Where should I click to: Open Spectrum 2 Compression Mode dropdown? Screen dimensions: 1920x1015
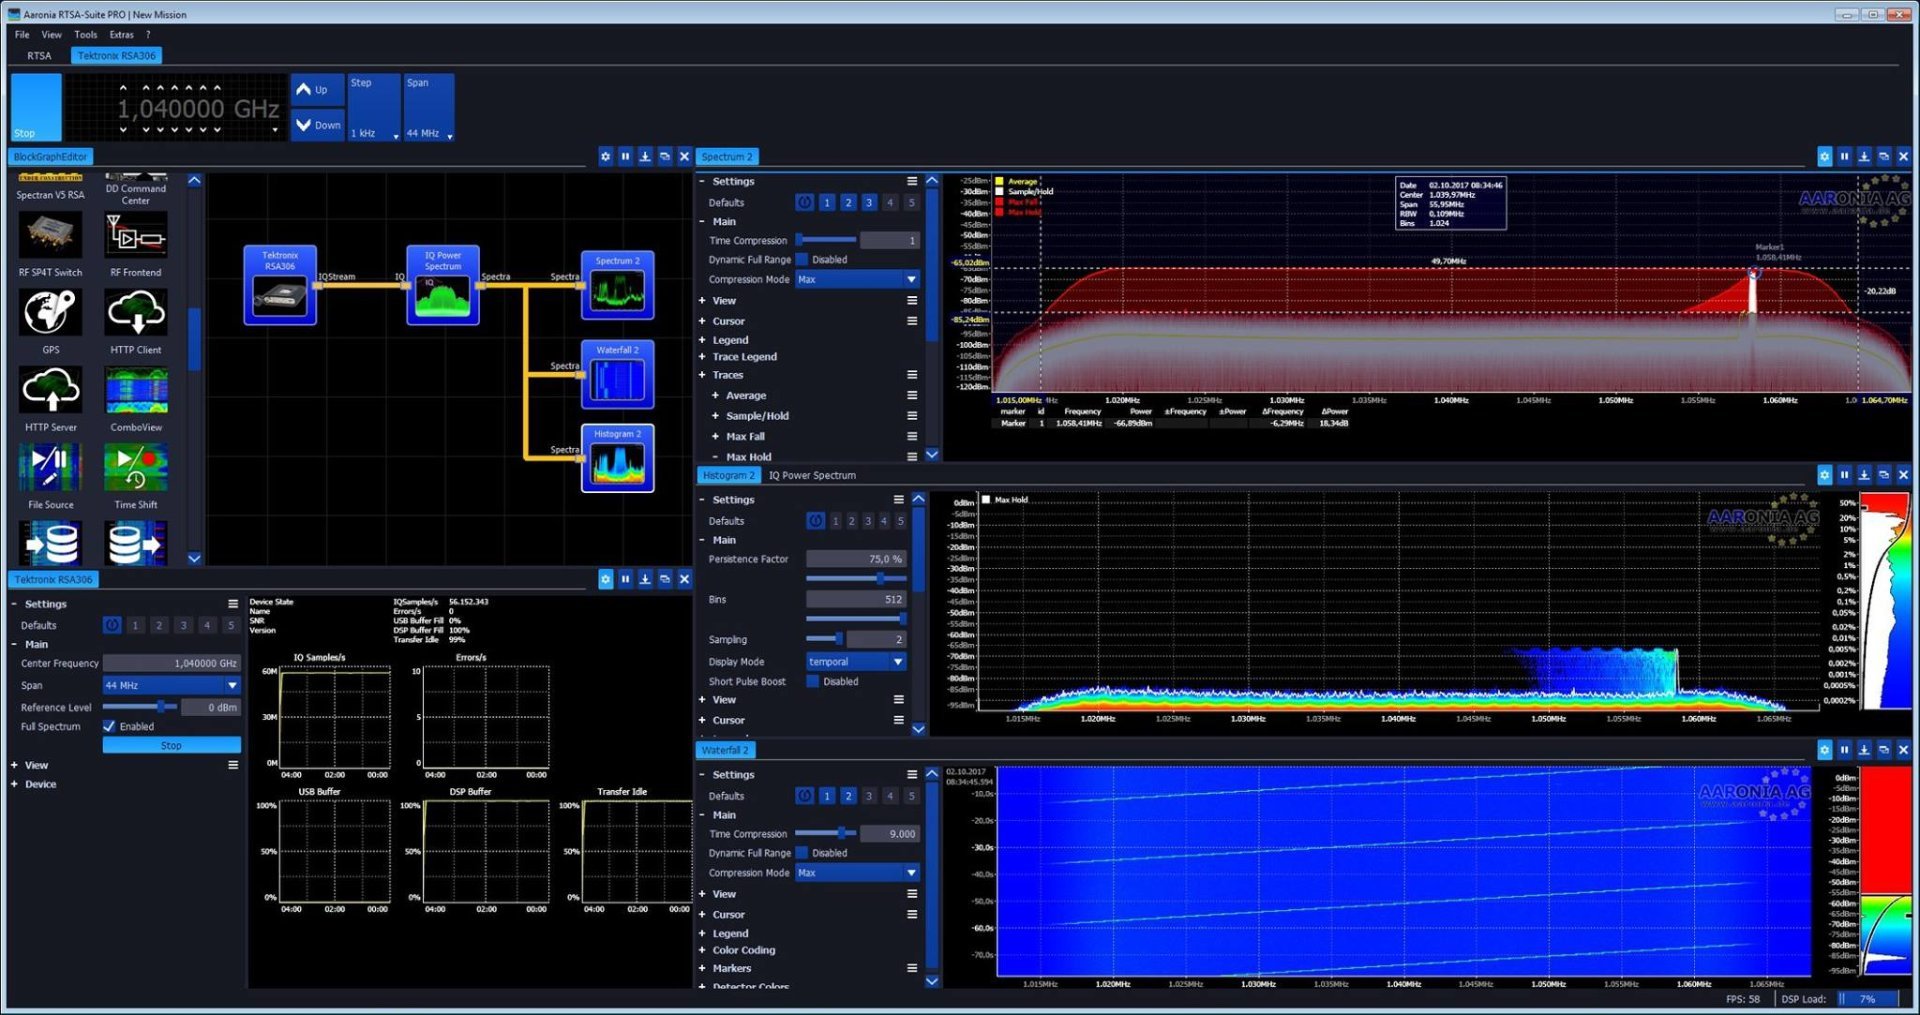pyautogui.click(x=857, y=279)
